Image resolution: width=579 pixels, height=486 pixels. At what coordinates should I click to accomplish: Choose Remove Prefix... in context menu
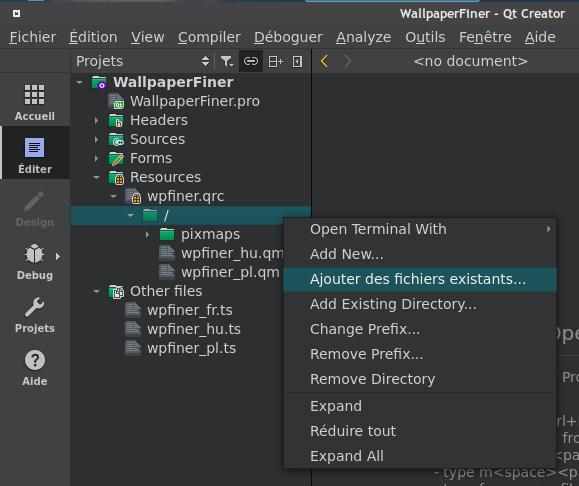420,354
